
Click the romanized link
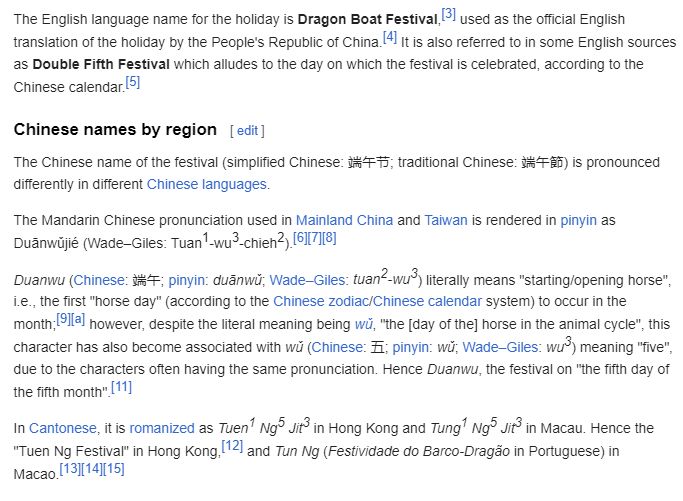tap(163, 428)
